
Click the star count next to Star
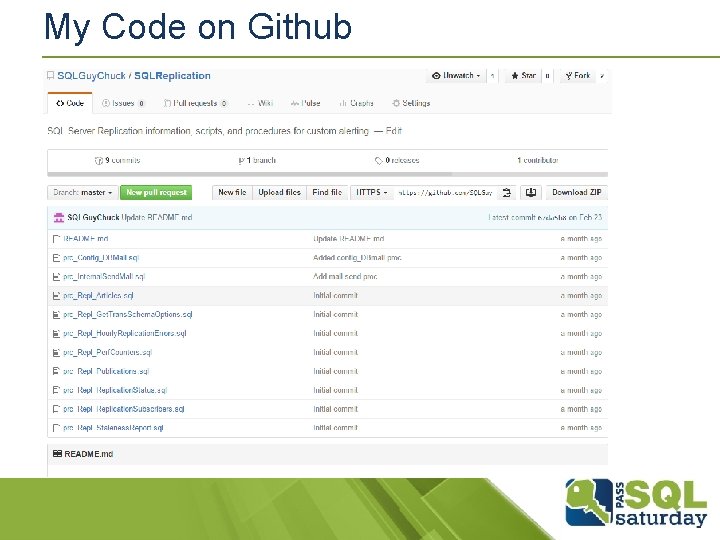click(x=547, y=75)
